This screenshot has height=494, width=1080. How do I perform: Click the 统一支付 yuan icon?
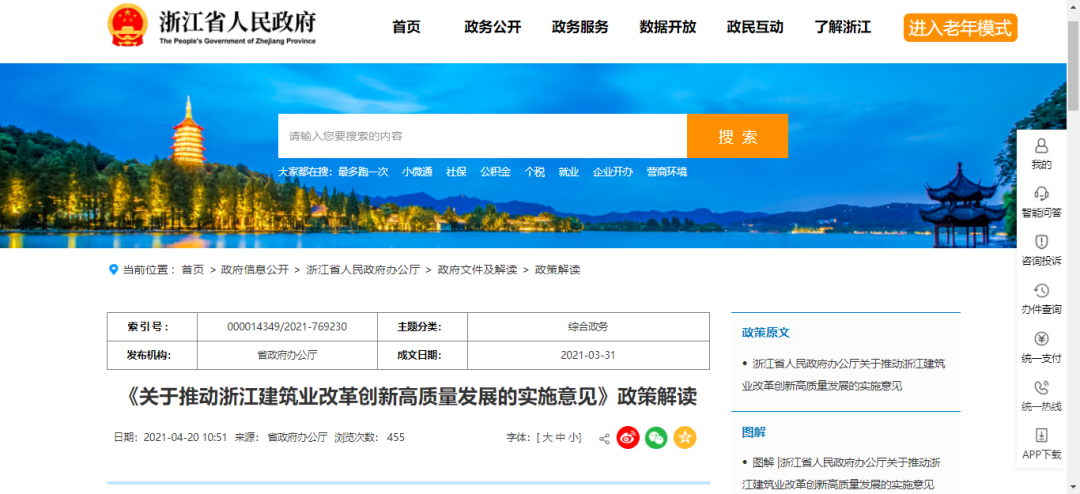1041,339
